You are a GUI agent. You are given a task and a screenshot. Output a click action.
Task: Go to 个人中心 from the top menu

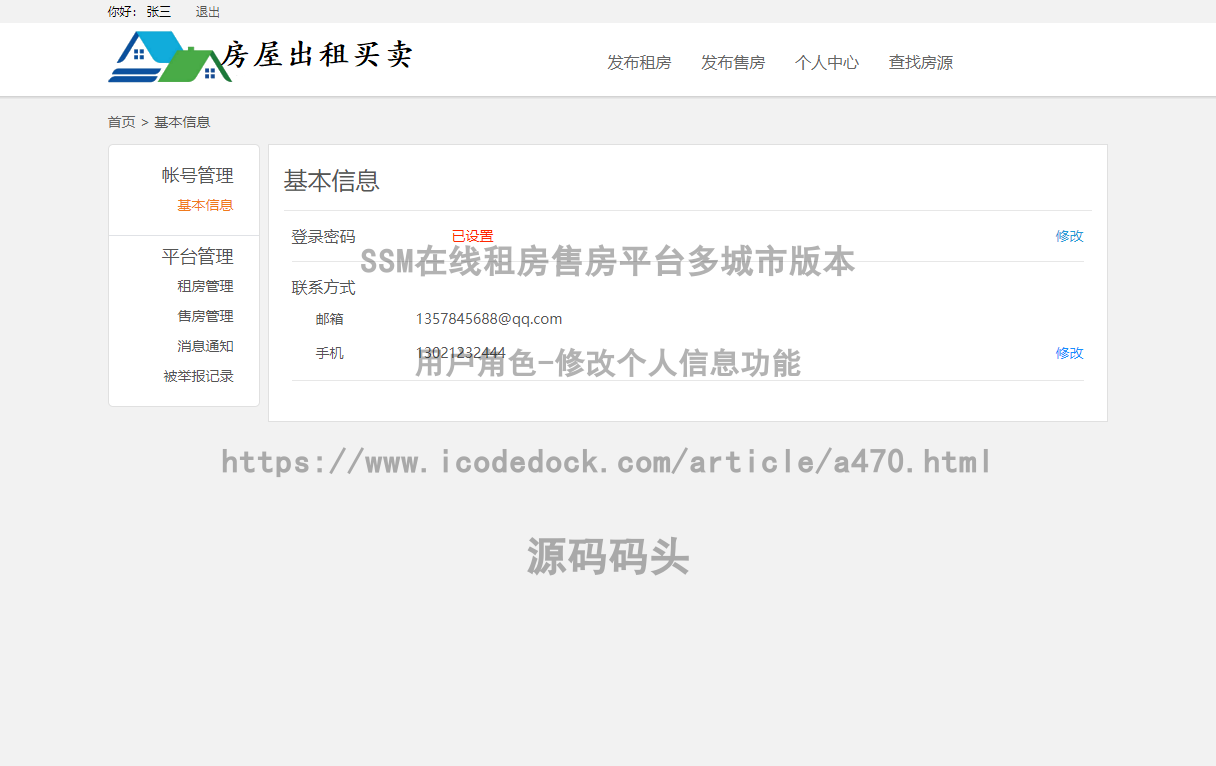tap(827, 62)
